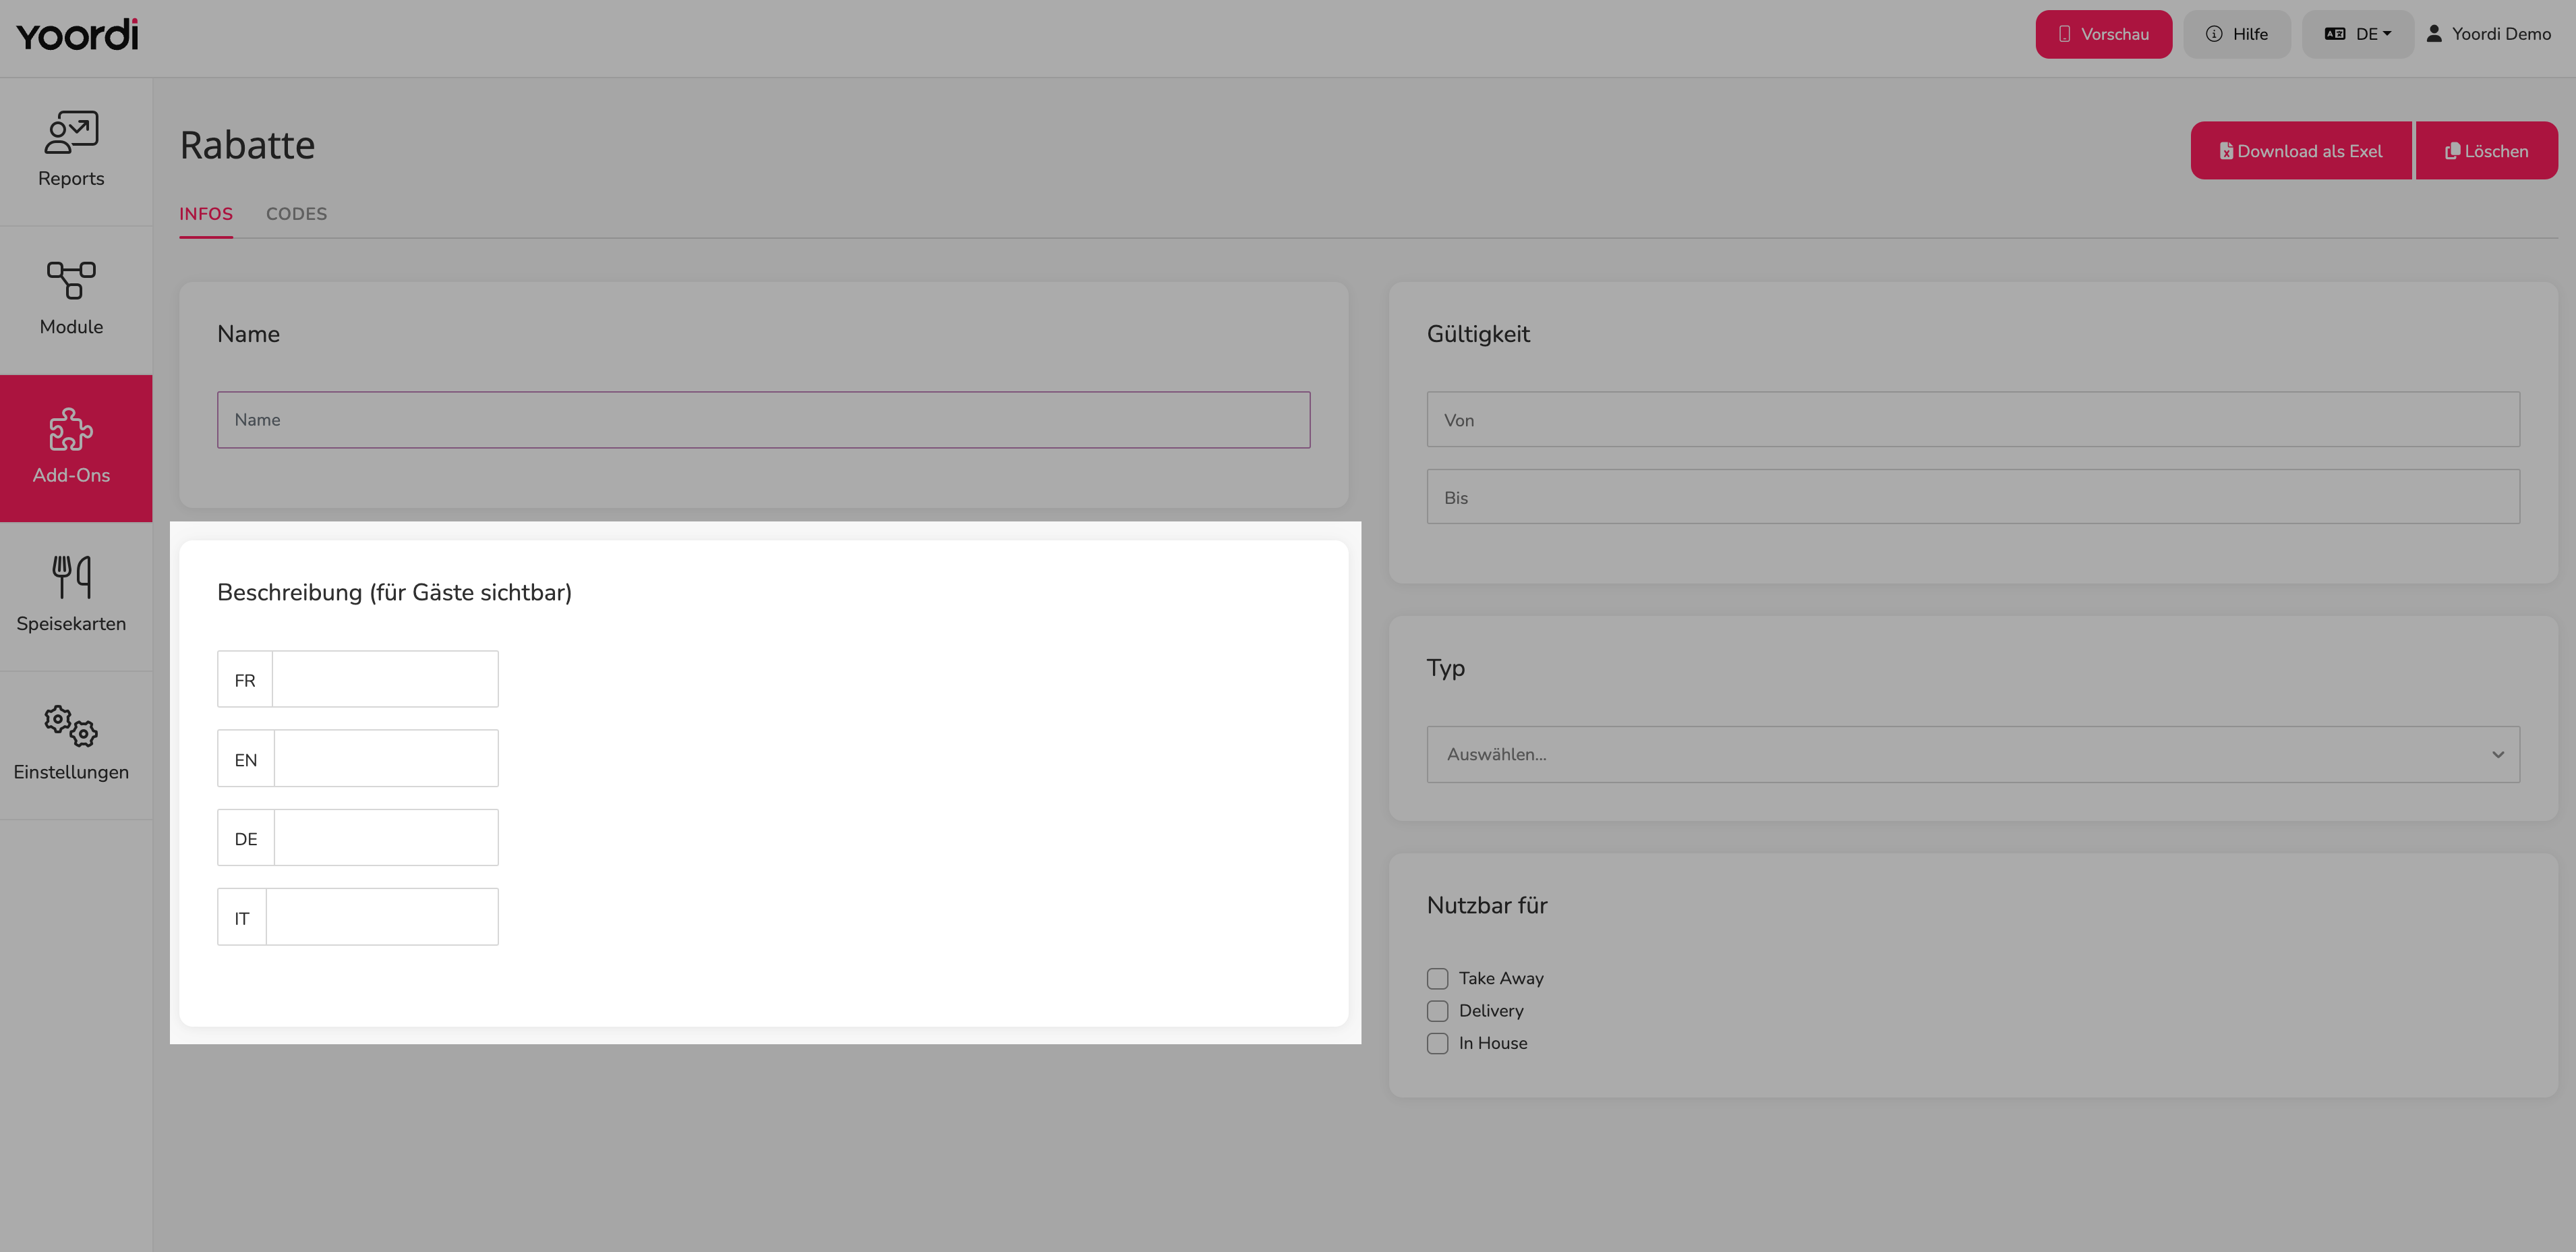Viewport: 2576px width, 1252px height.
Task: Switch to the CODES tab
Action: point(296,214)
